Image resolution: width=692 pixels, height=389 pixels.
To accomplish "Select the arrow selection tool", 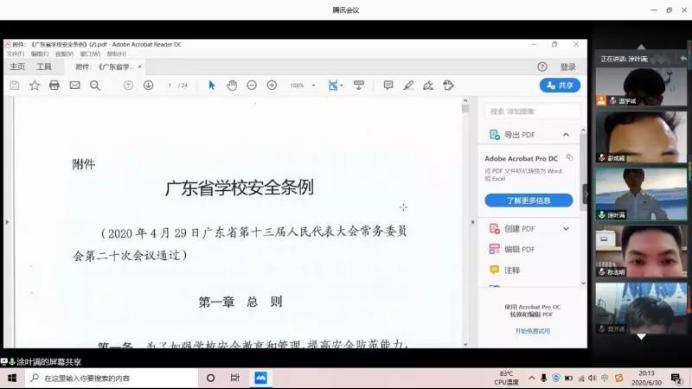I will [212, 85].
